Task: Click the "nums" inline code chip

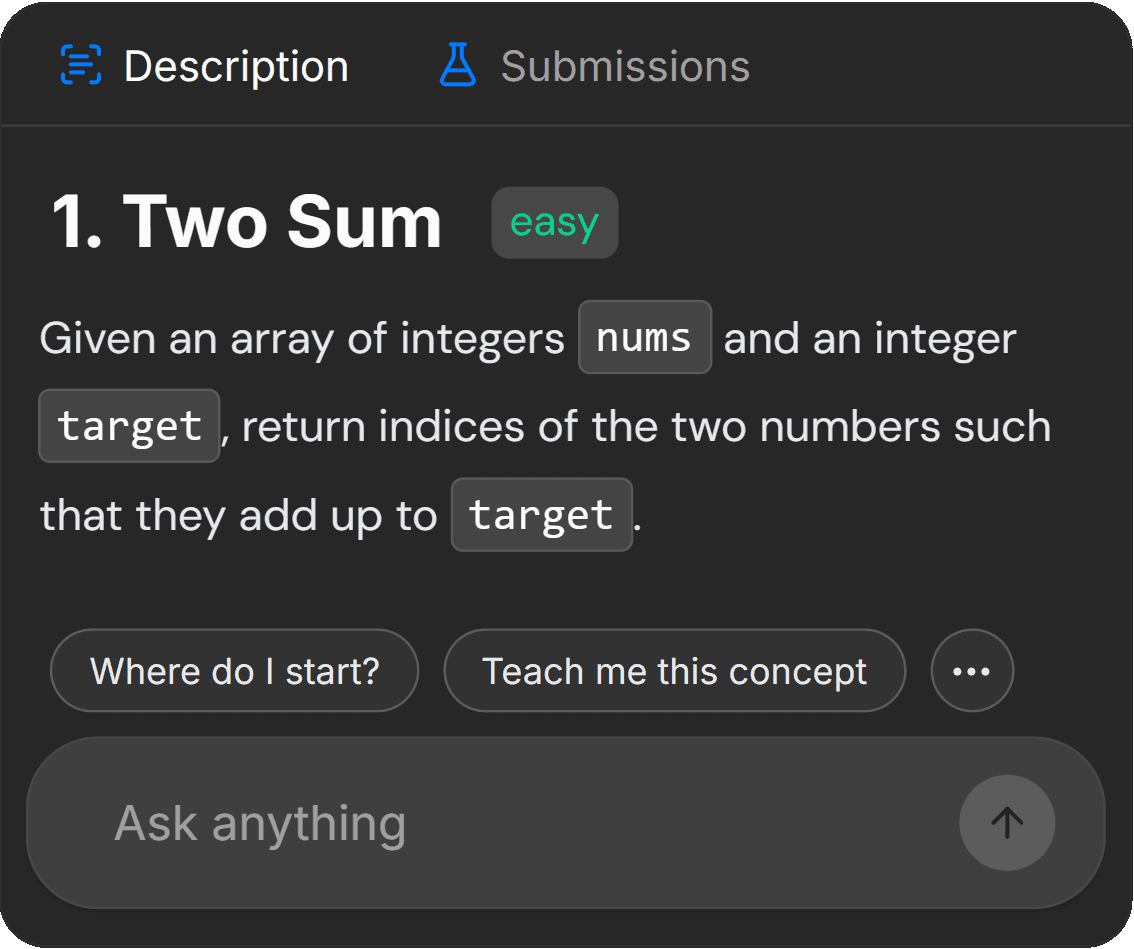Action: click(645, 338)
